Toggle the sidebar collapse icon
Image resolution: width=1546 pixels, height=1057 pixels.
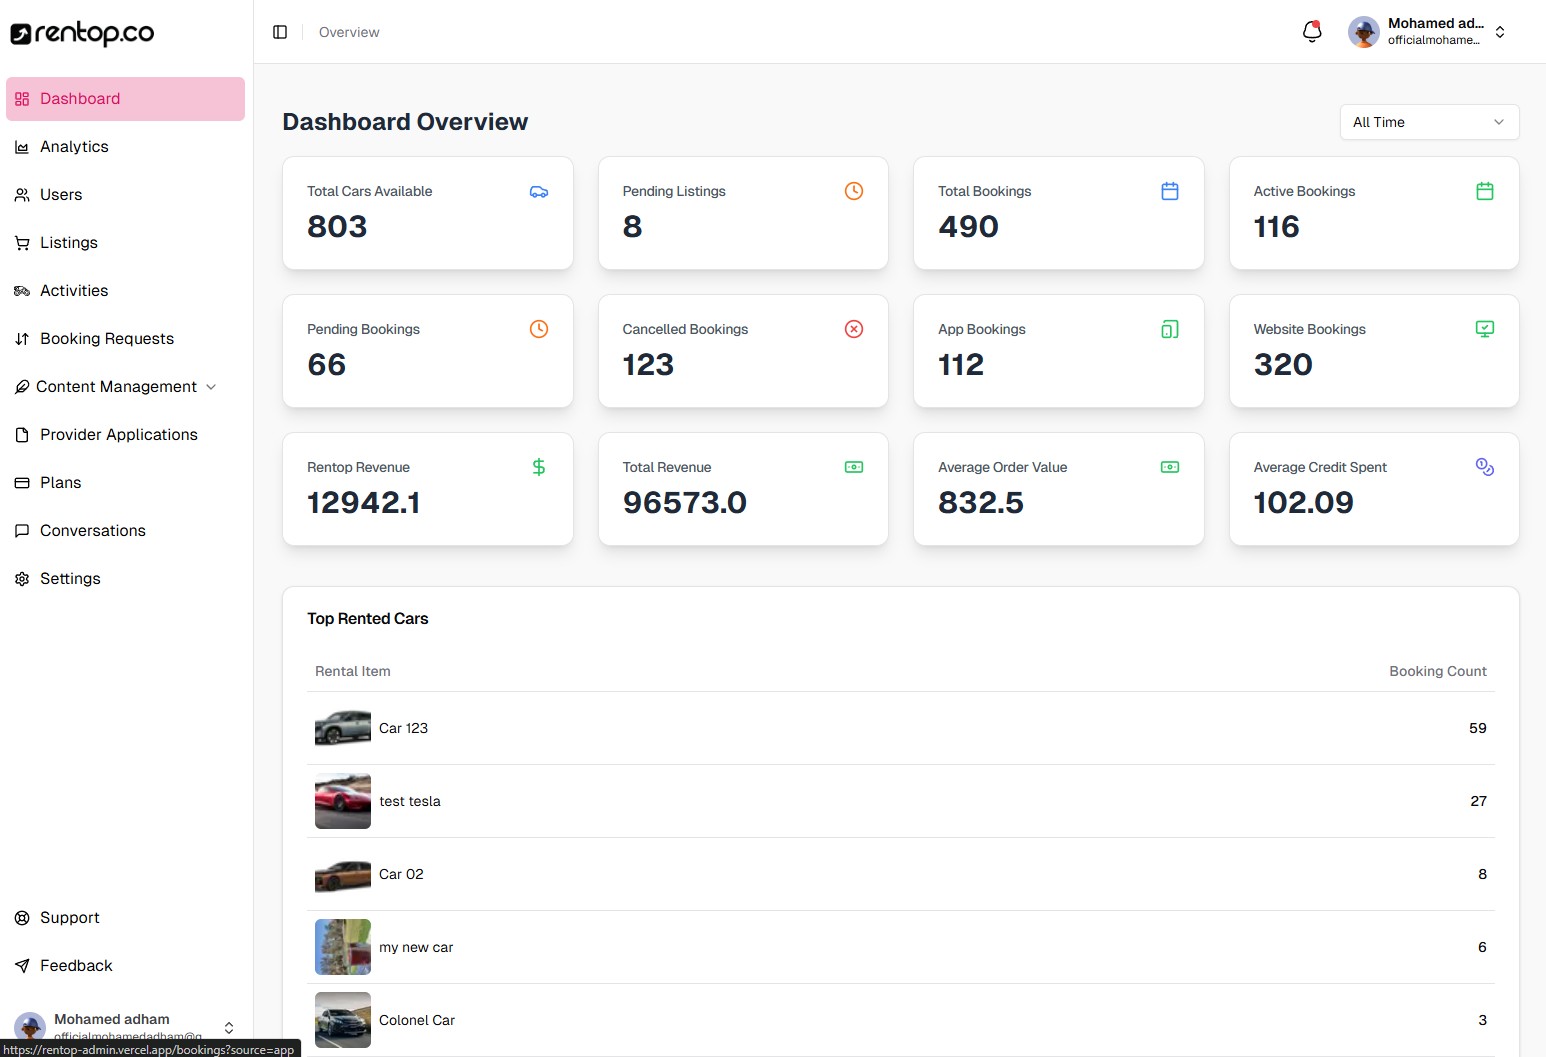coord(280,32)
